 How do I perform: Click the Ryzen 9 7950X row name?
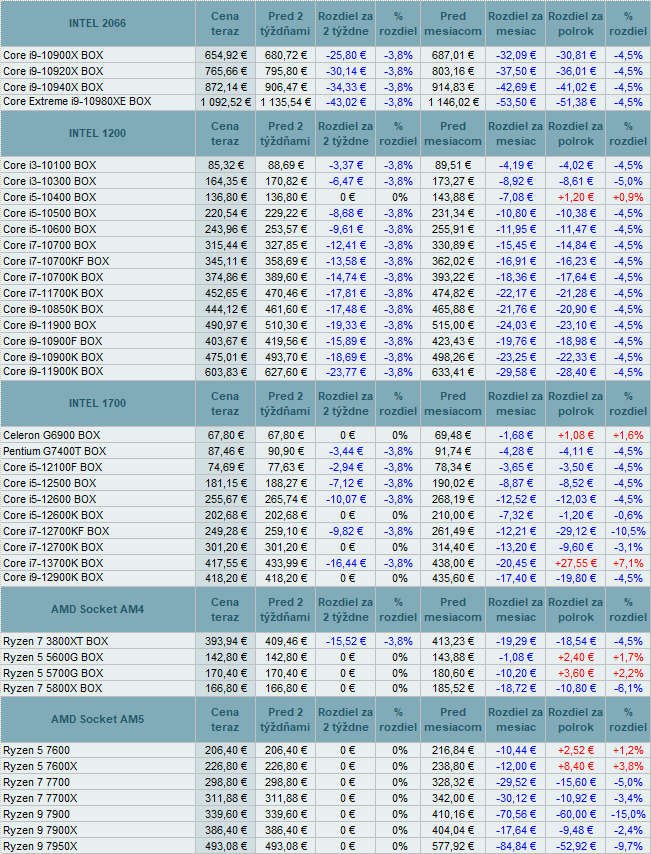coord(40,846)
